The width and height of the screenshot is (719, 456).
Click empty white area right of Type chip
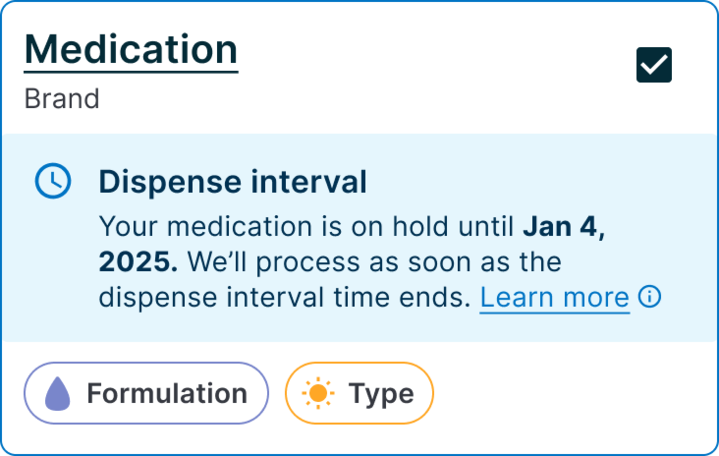click(573, 393)
